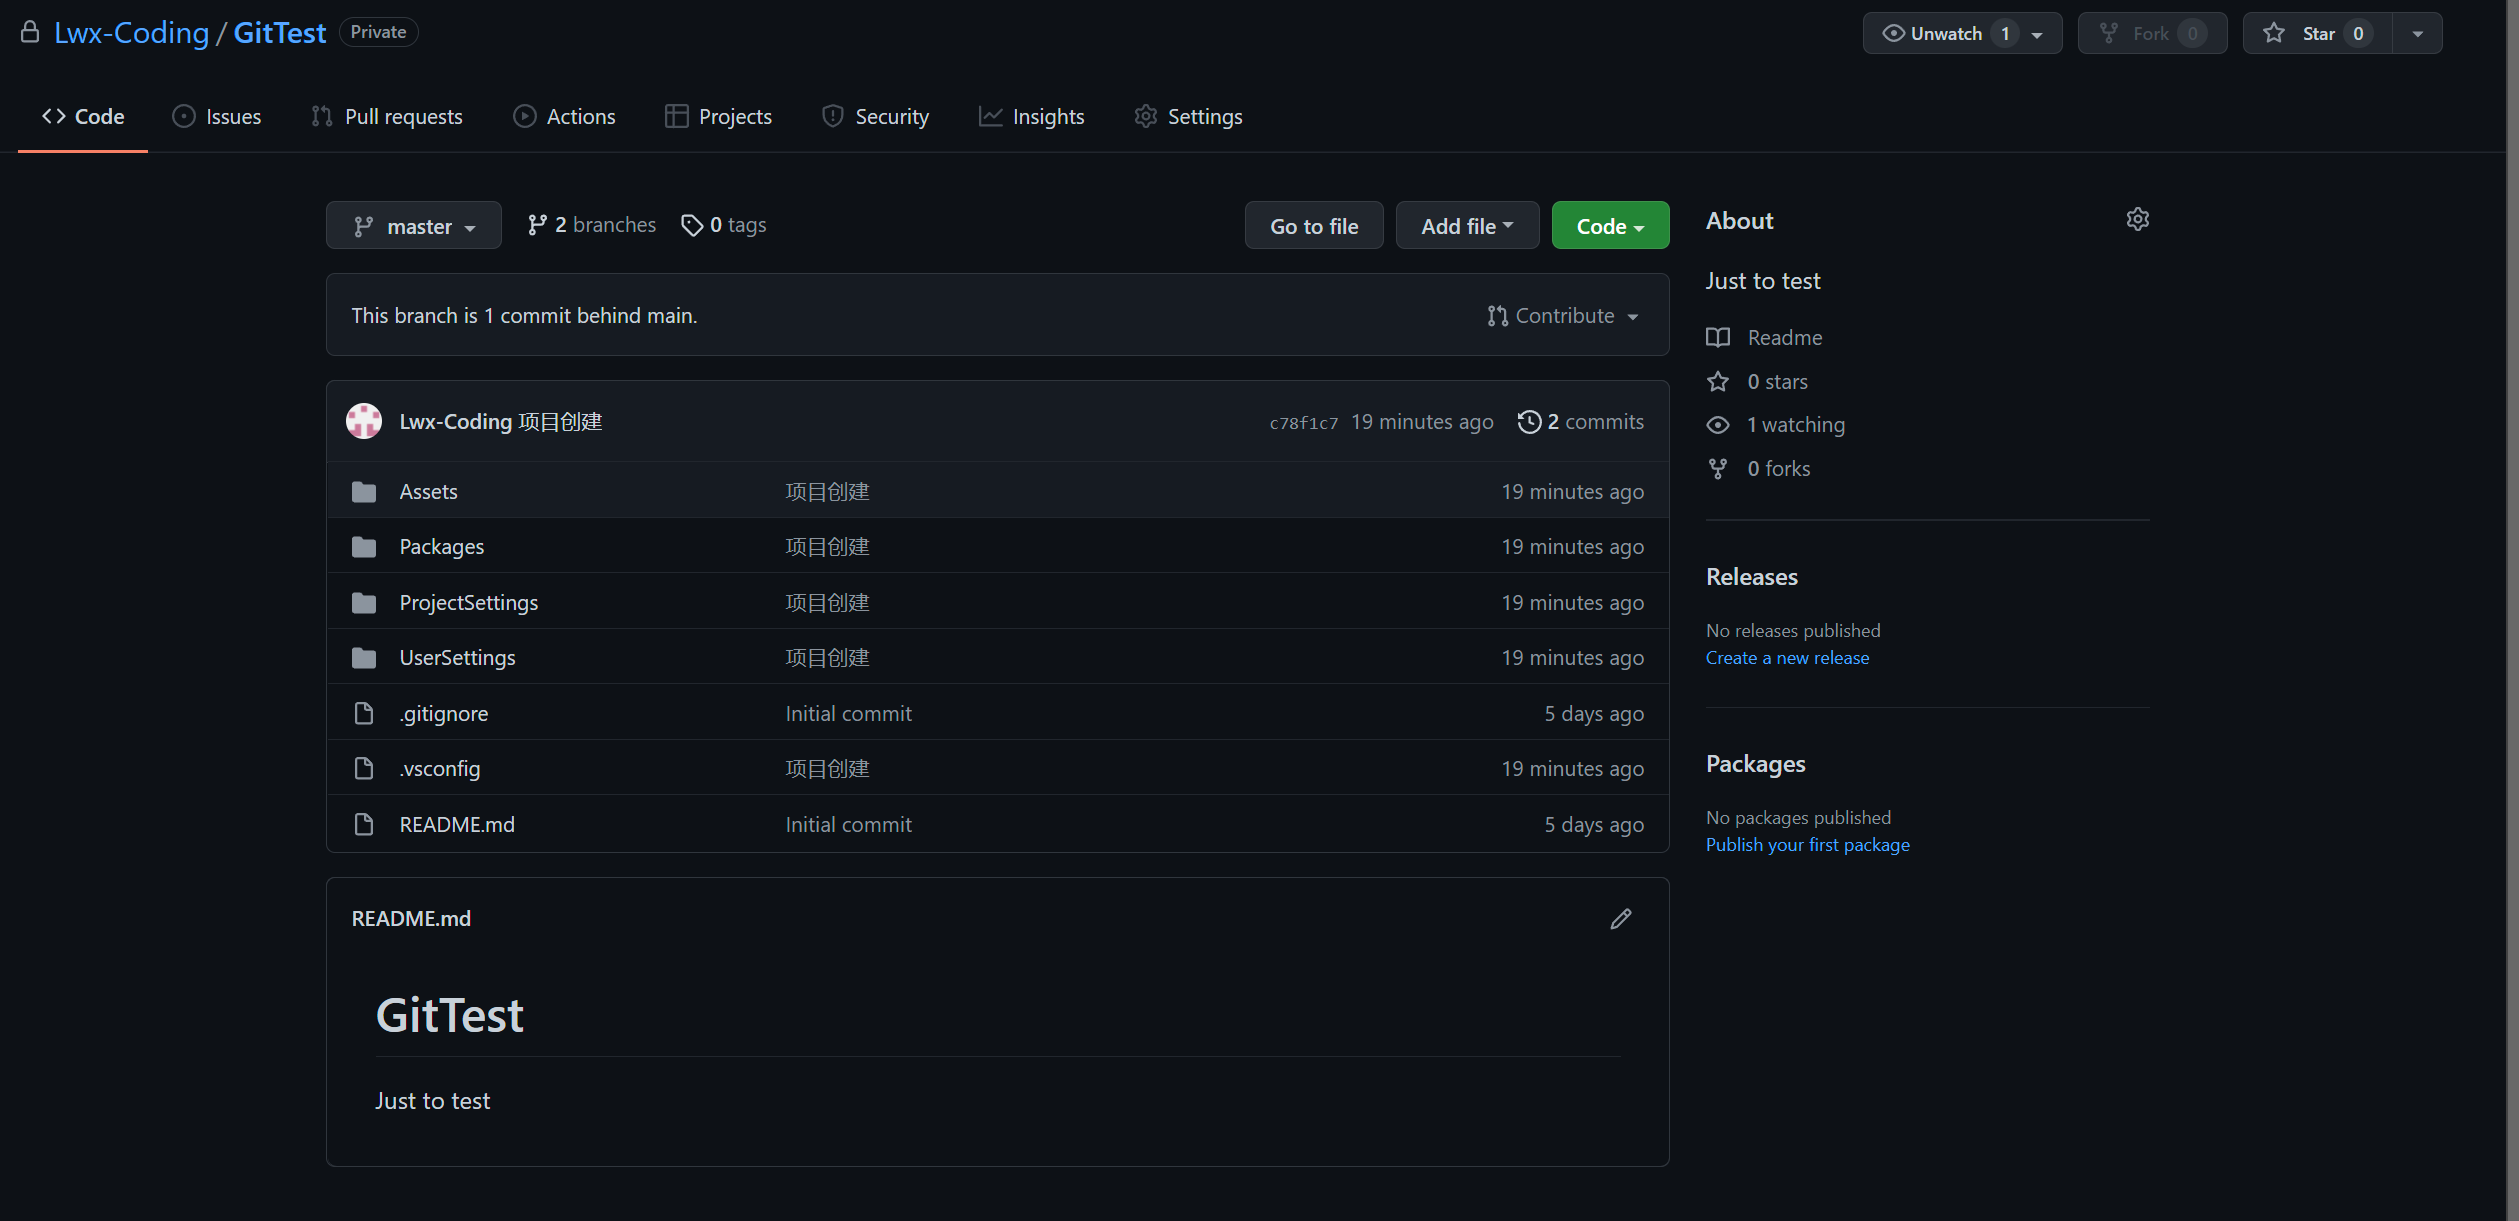
Task: Open the Lwx-Coding avatar in the commit row
Action: click(x=364, y=422)
